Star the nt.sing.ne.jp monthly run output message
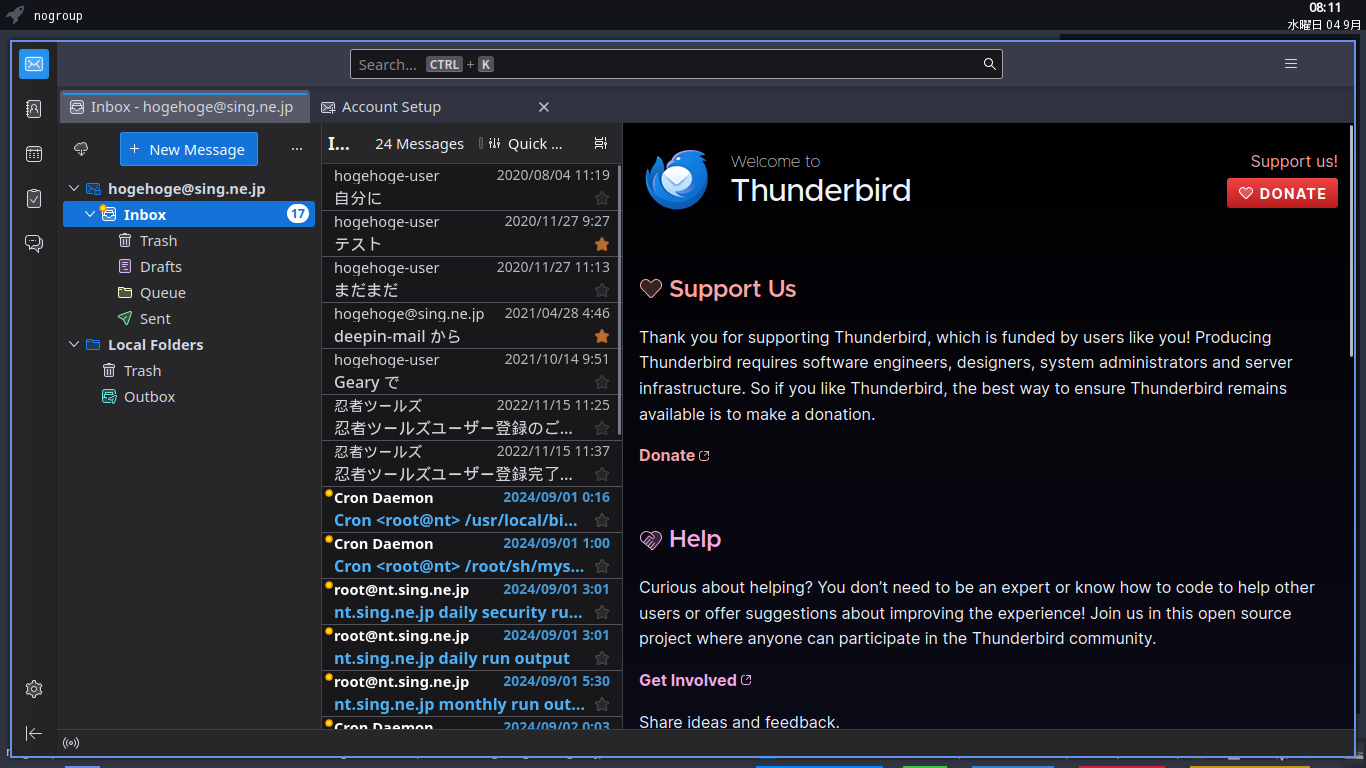Screen dimensions: 1366x768 point(602,704)
